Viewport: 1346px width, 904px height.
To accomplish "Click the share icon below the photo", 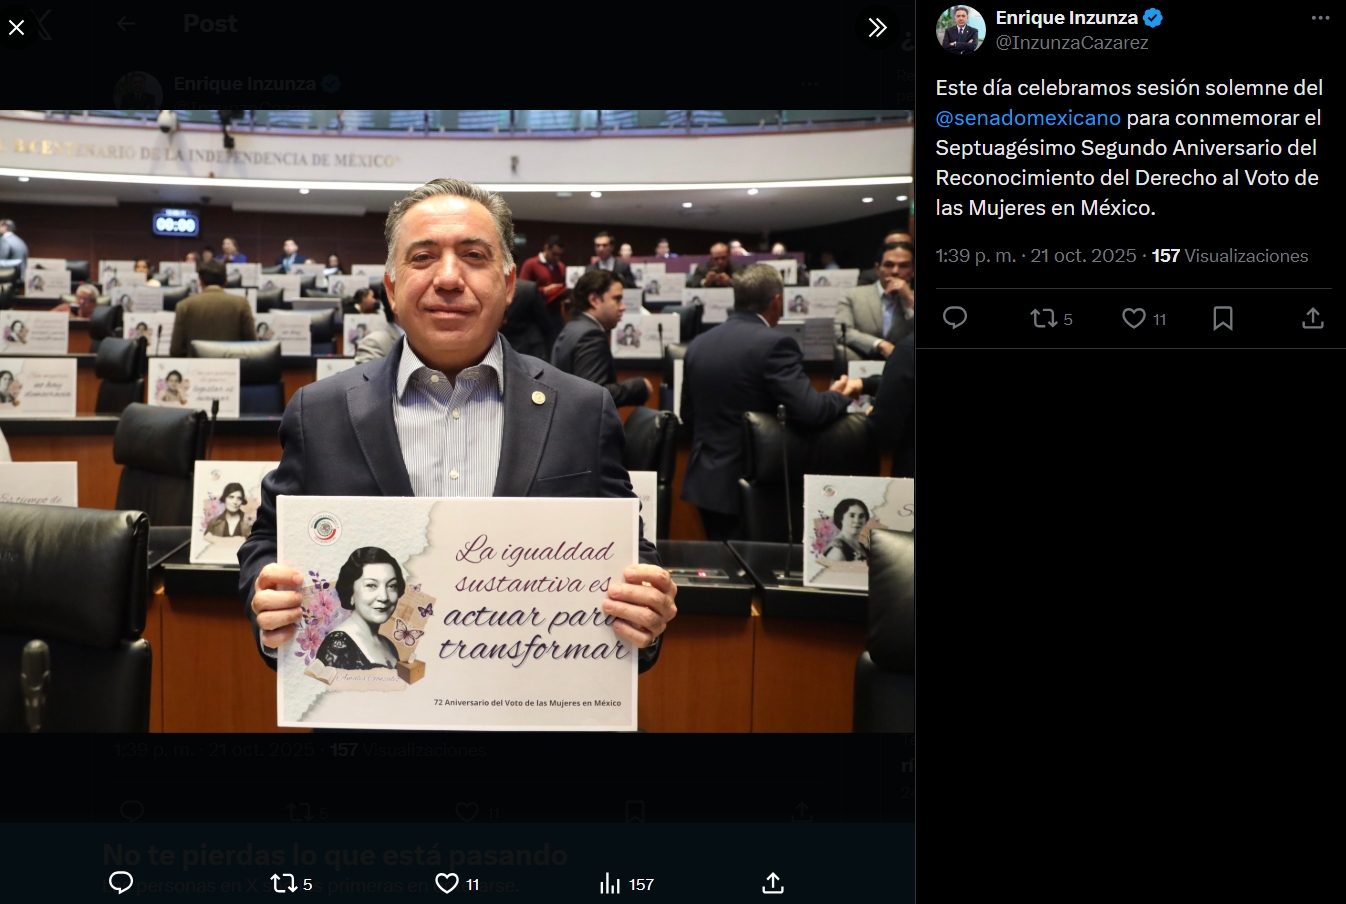I will pos(773,883).
